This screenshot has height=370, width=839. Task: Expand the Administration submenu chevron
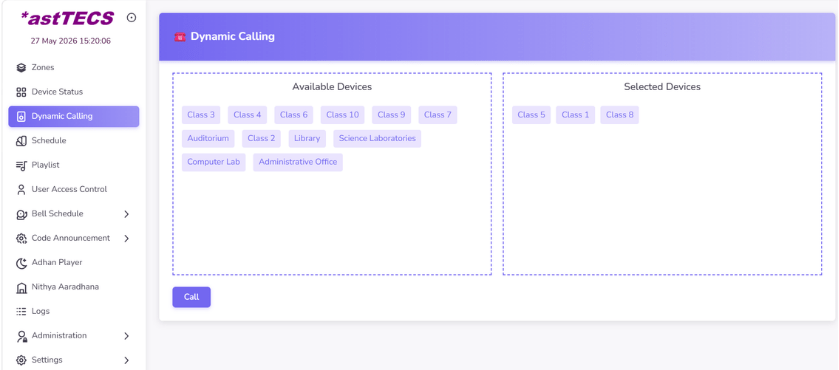coord(126,336)
